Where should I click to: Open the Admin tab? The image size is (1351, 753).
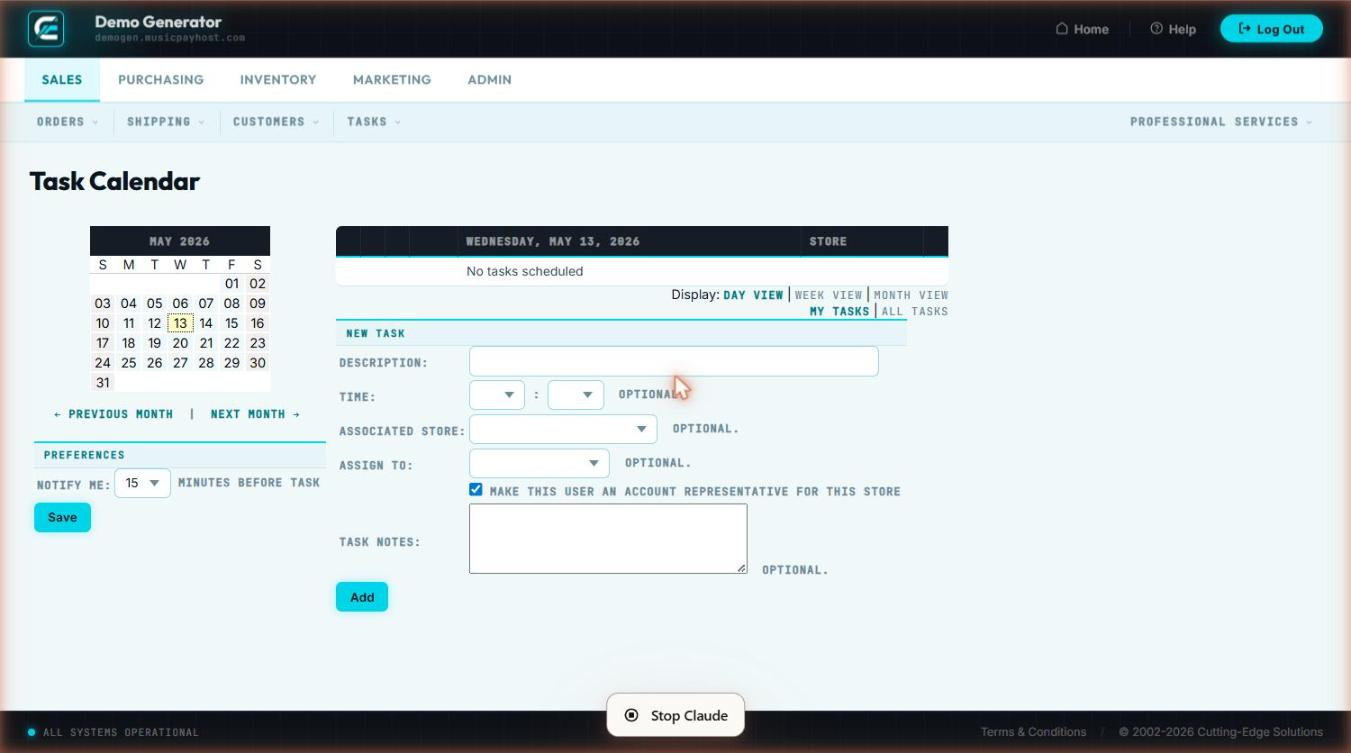pyautogui.click(x=490, y=80)
